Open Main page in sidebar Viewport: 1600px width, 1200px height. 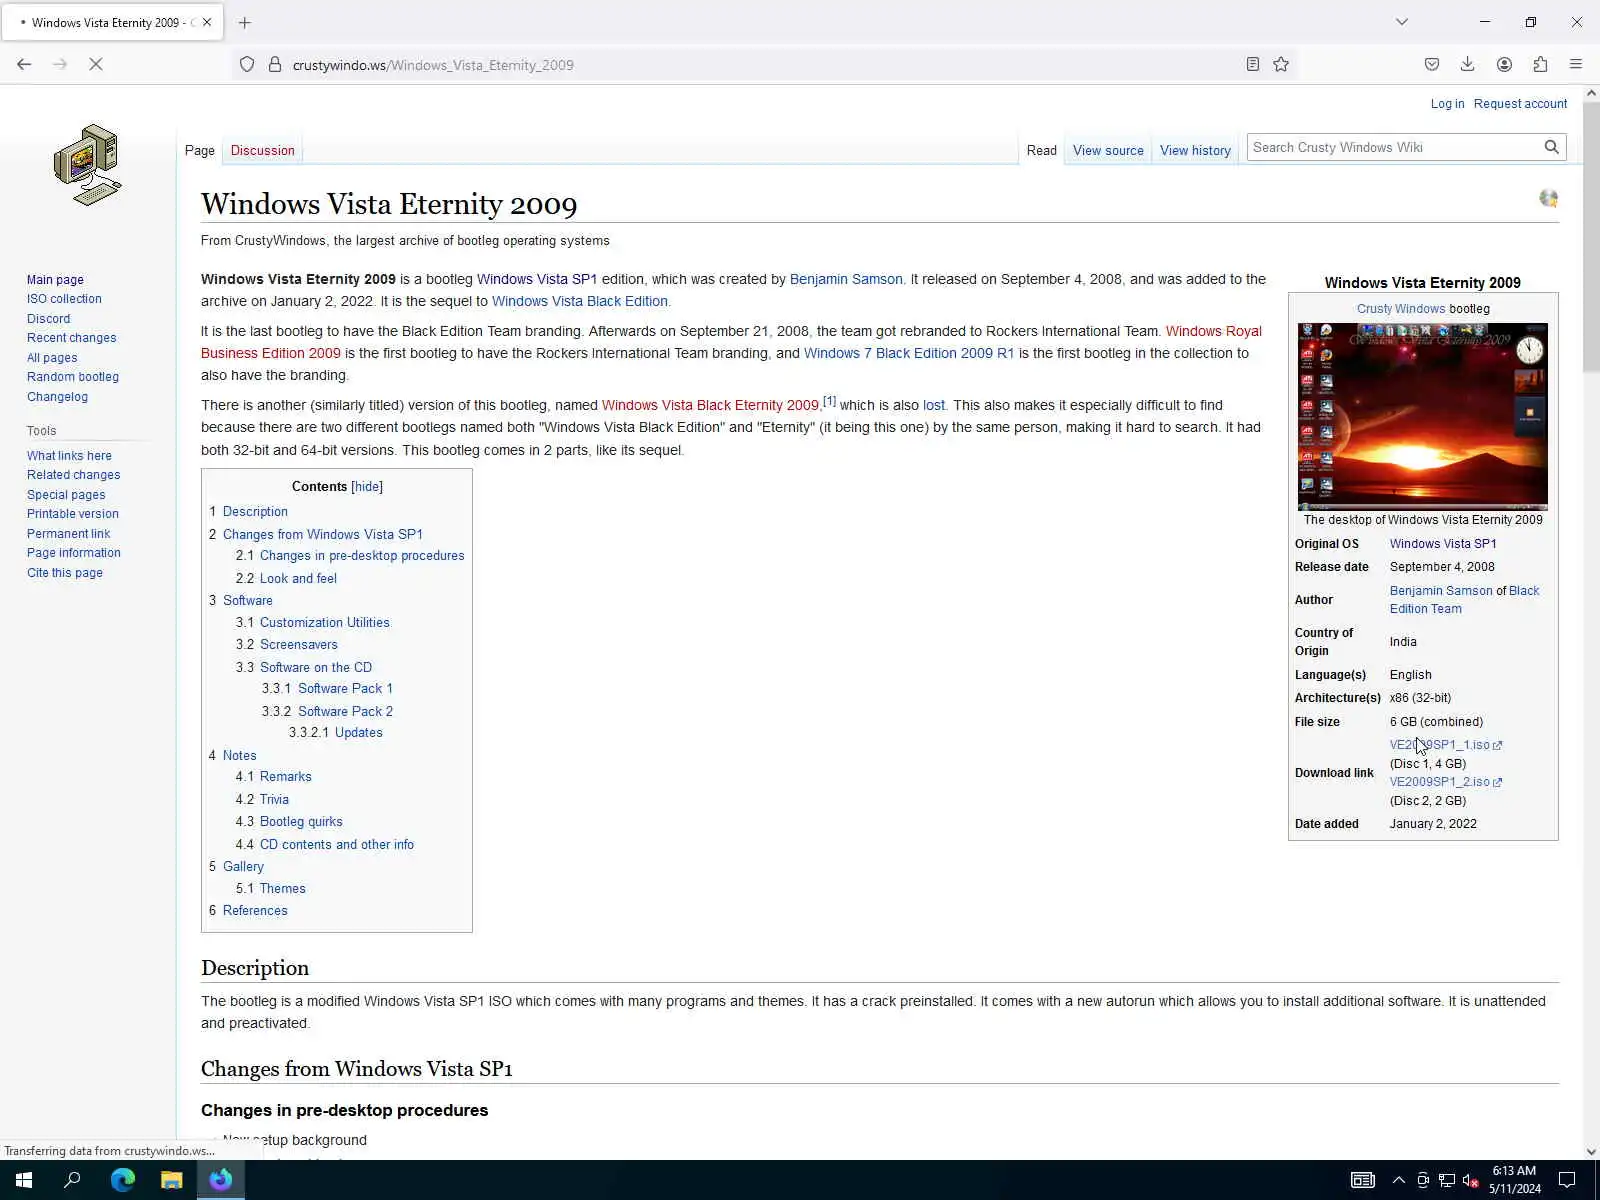pos(55,280)
